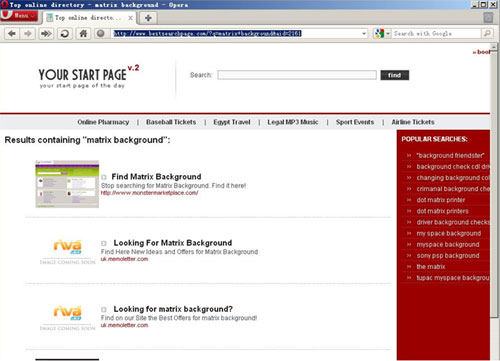Screen dimensions: 500x361
Task: Open a new tab with plus button
Action: [148, 18]
